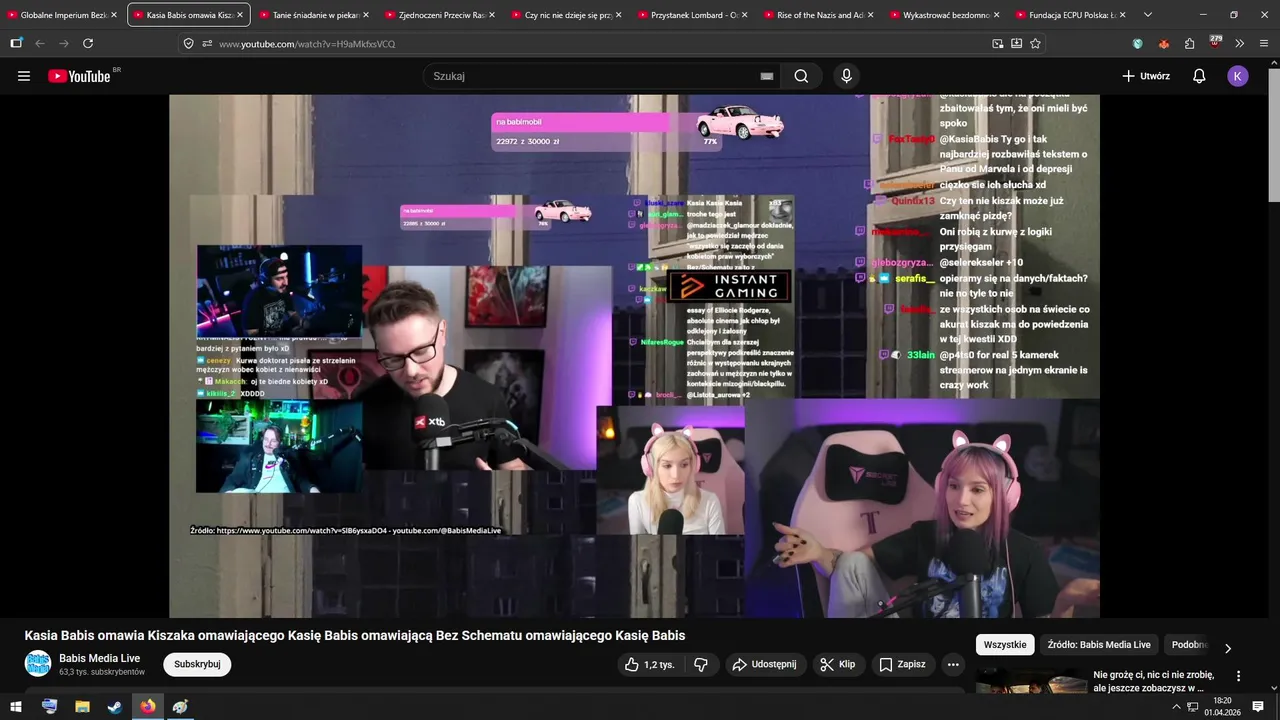This screenshot has width=1280, height=720.
Task: Switch to the "Przystanek Lombard" tab
Action: click(x=694, y=15)
